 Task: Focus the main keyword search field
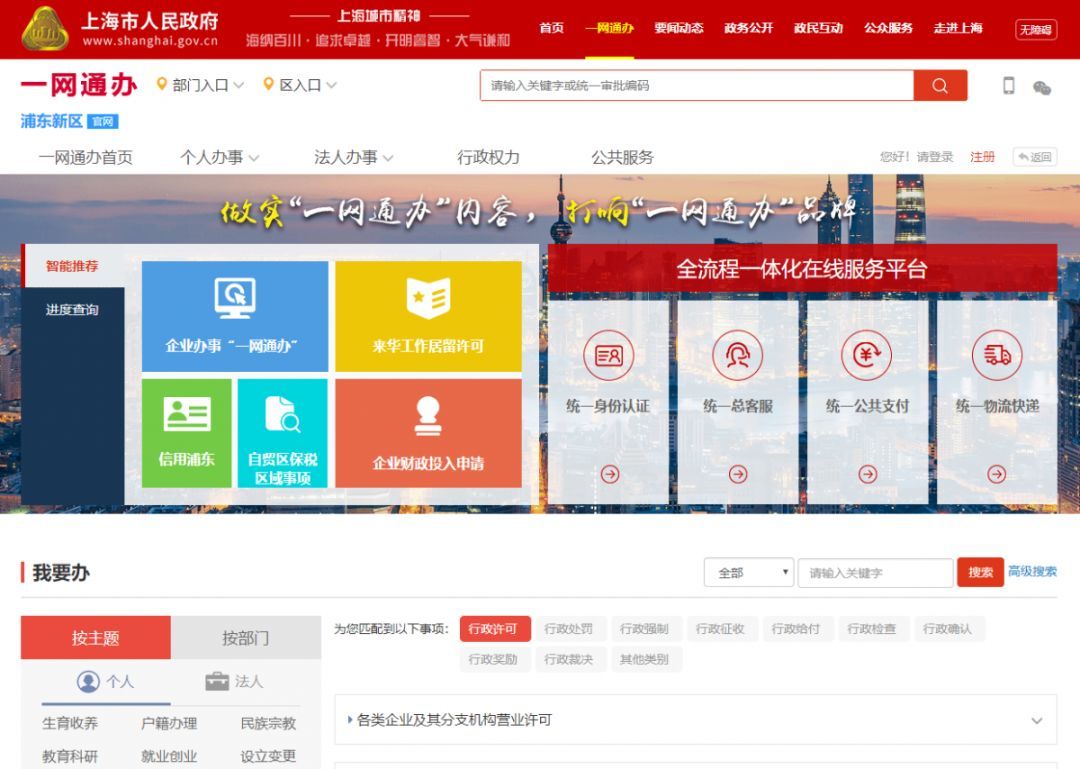[697, 85]
